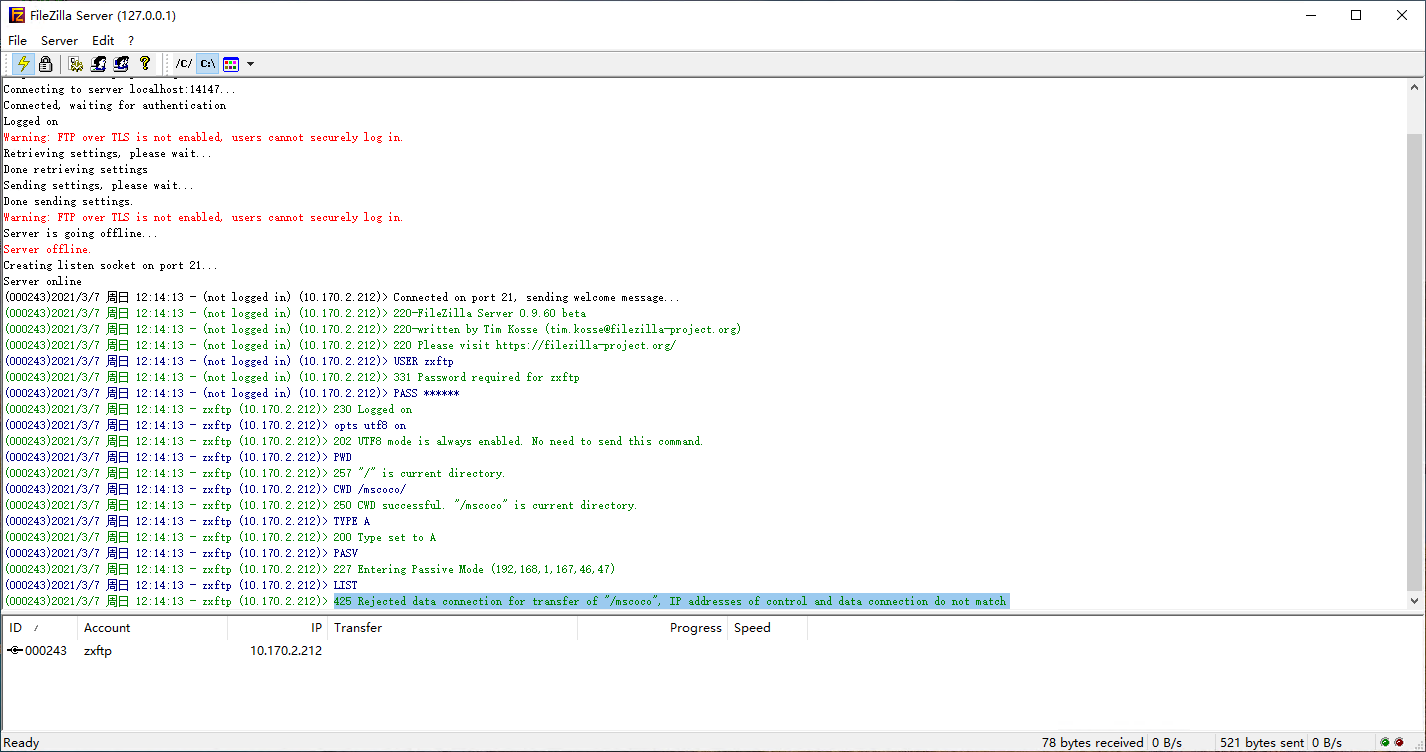Click '78 bytes received' in status bar
Screen dimensions: 1426x752
click(x=1092, y=743)
